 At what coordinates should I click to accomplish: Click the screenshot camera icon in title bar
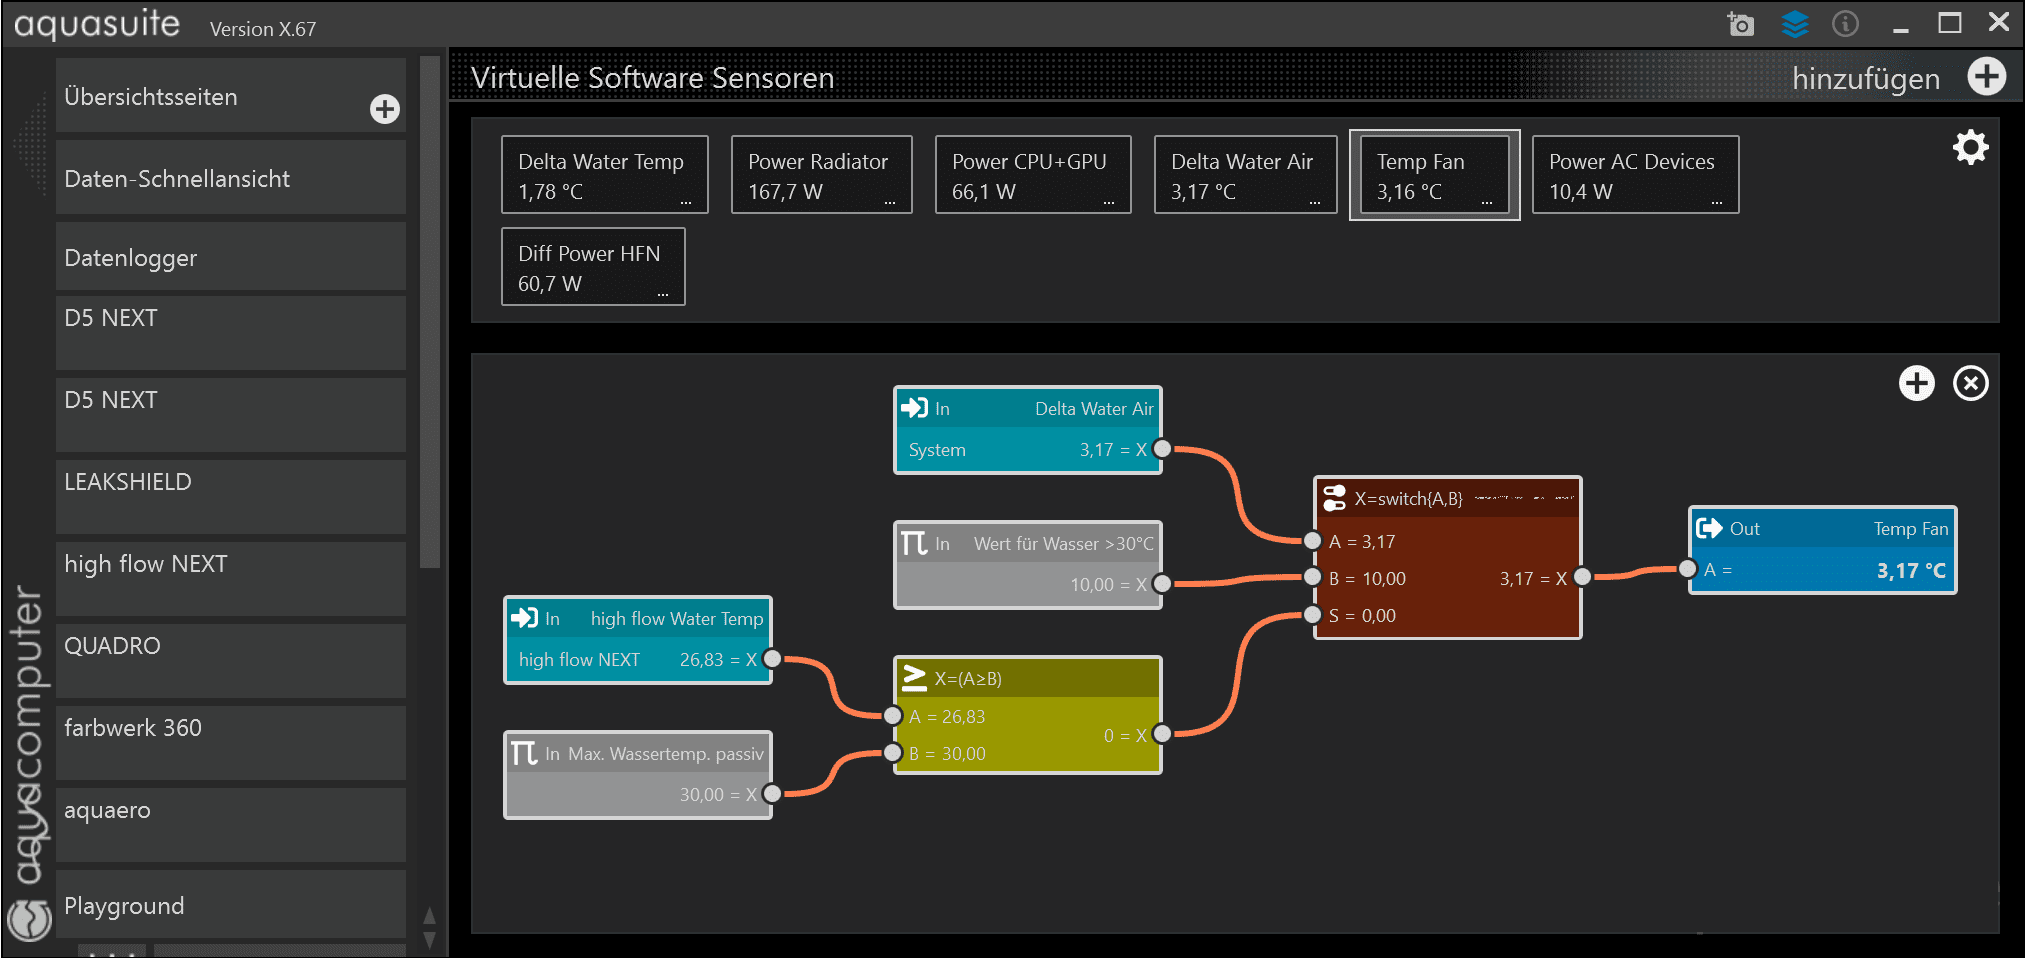1741,24
